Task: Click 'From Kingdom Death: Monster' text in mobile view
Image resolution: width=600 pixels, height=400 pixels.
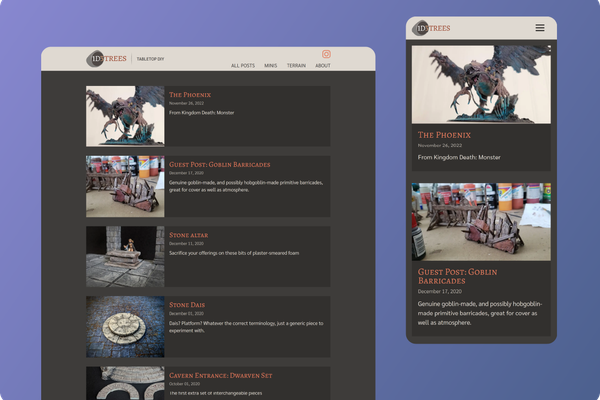Action: point(459,157)
